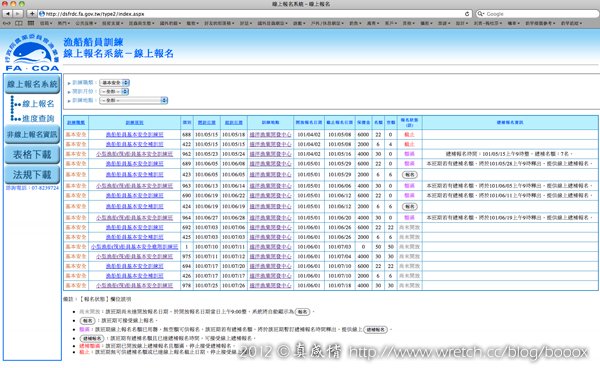Click the 額滿 status in class 962 row
Viewport: 600px width, 368px height.
(x=409, y=154)
